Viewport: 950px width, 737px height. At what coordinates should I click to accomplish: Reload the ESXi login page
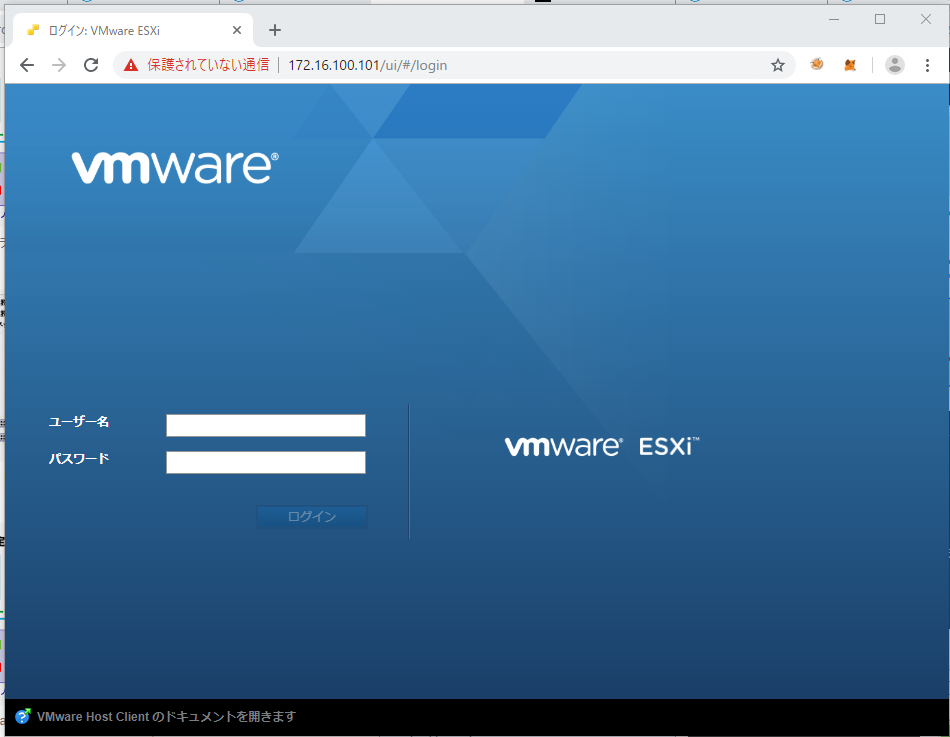pos(91,65)
